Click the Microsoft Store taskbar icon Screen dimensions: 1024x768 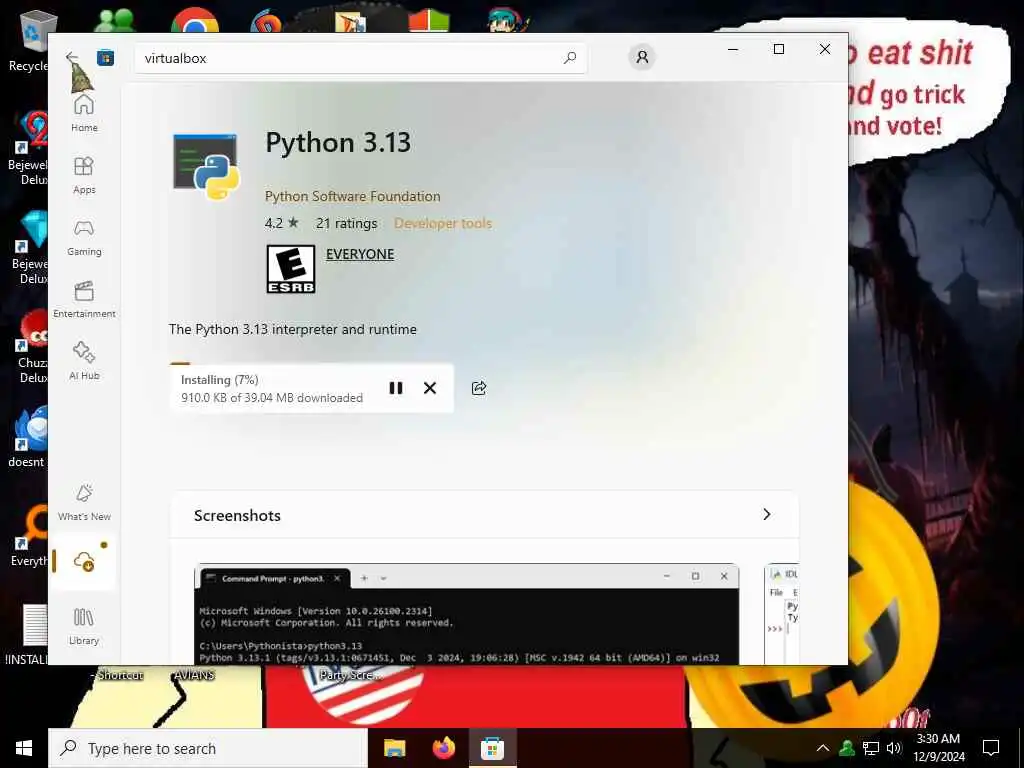[x=492, y=748]
